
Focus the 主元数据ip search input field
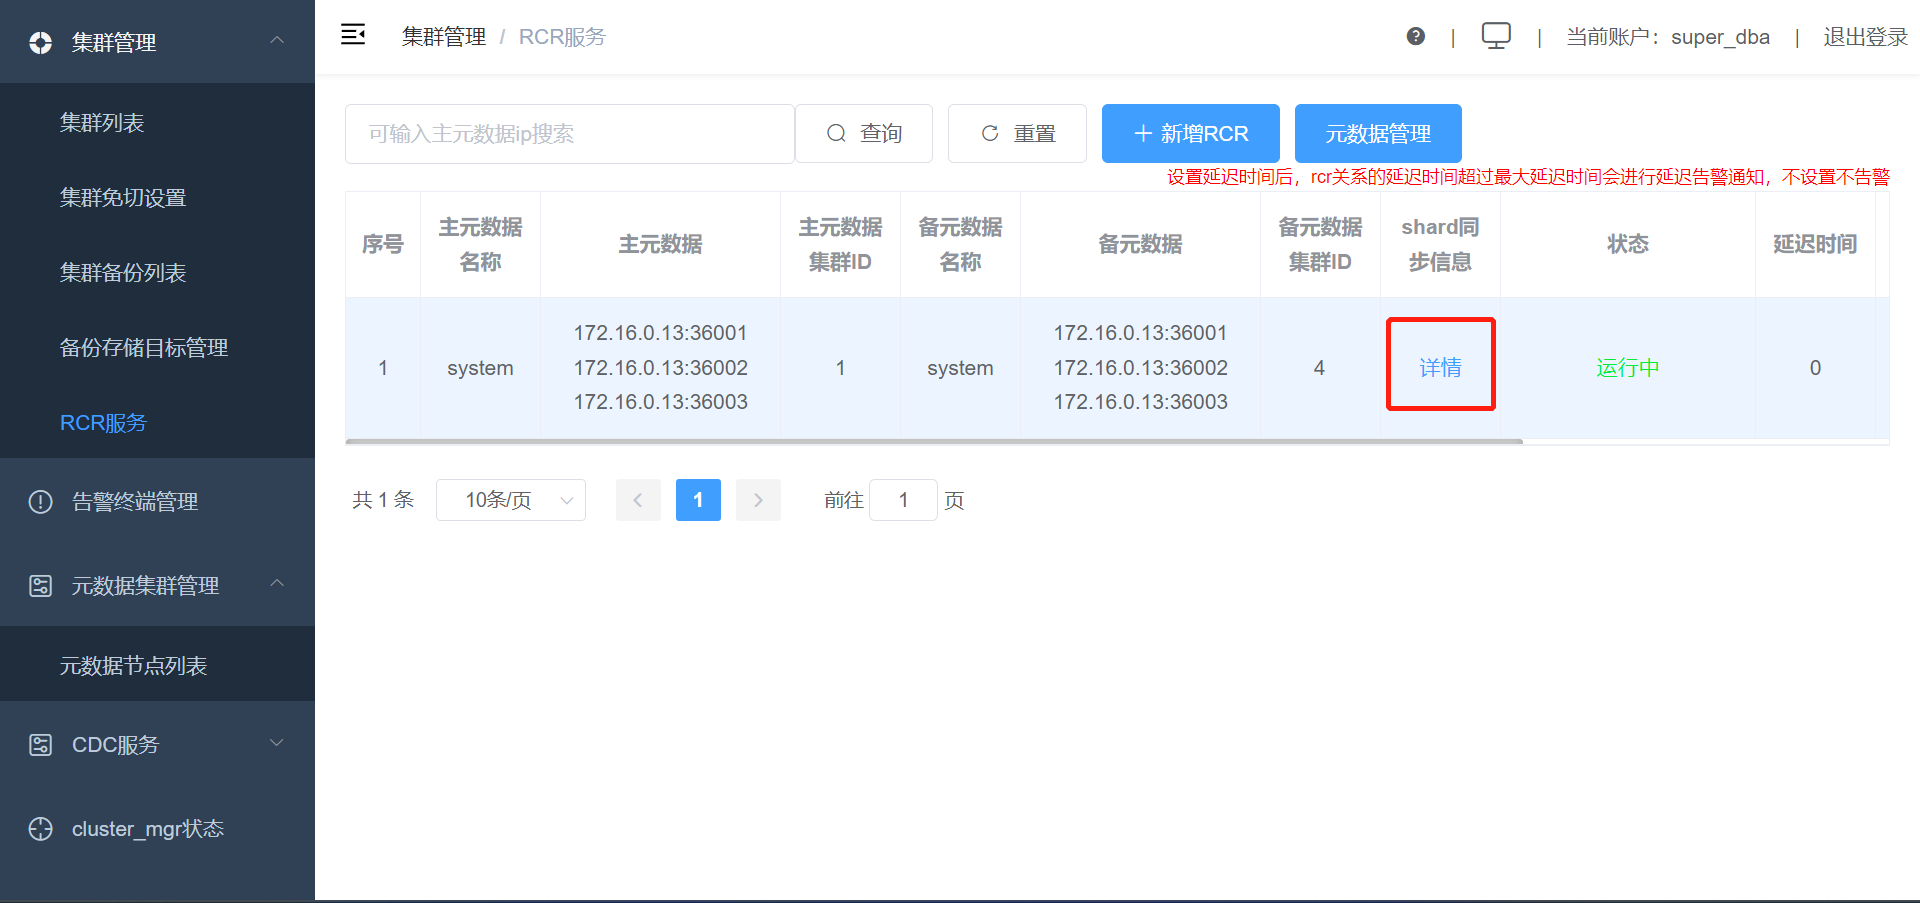pyautogui.click(x=569, y=134)
